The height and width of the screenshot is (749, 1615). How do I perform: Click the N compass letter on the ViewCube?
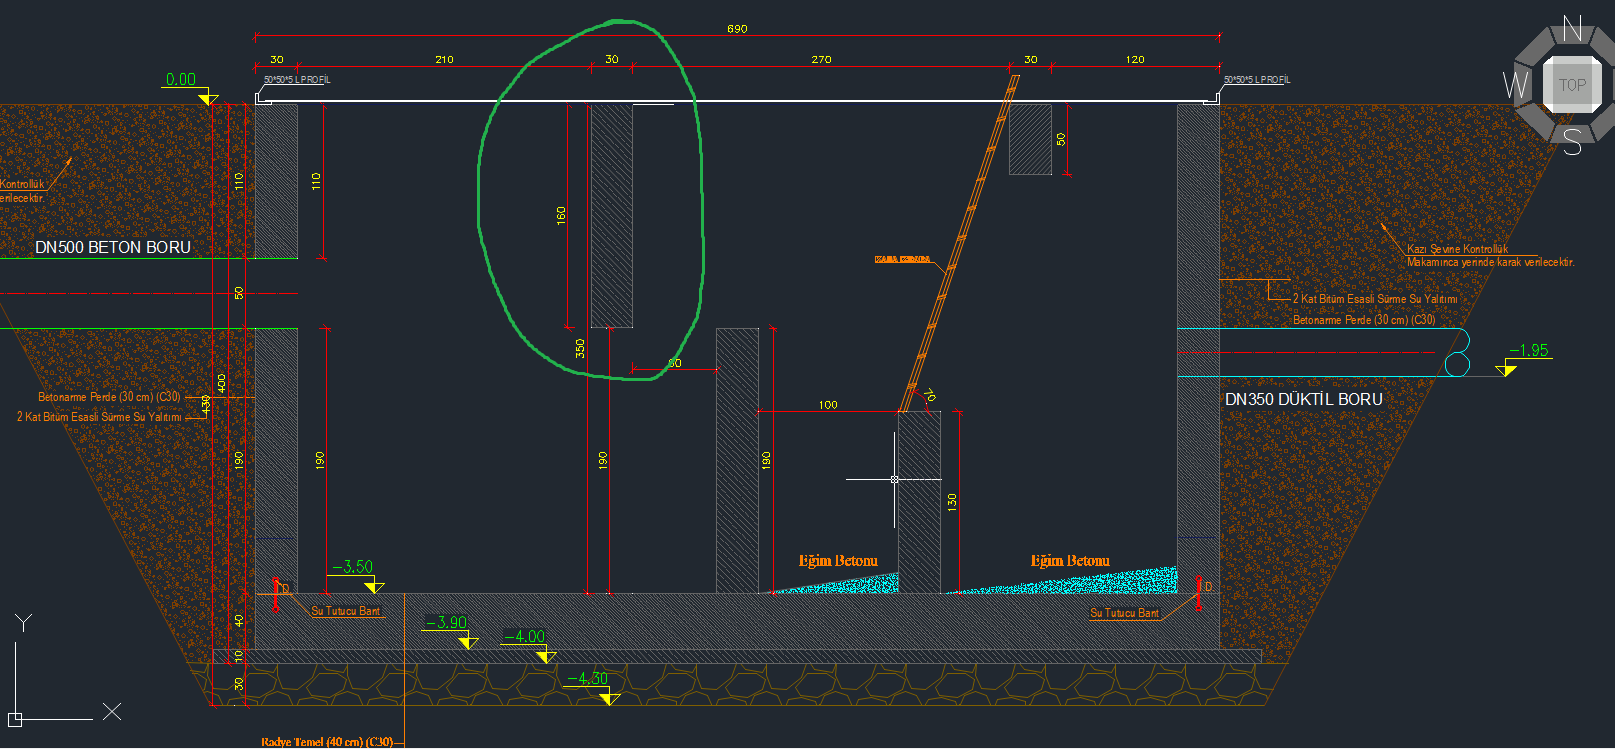1573,29
